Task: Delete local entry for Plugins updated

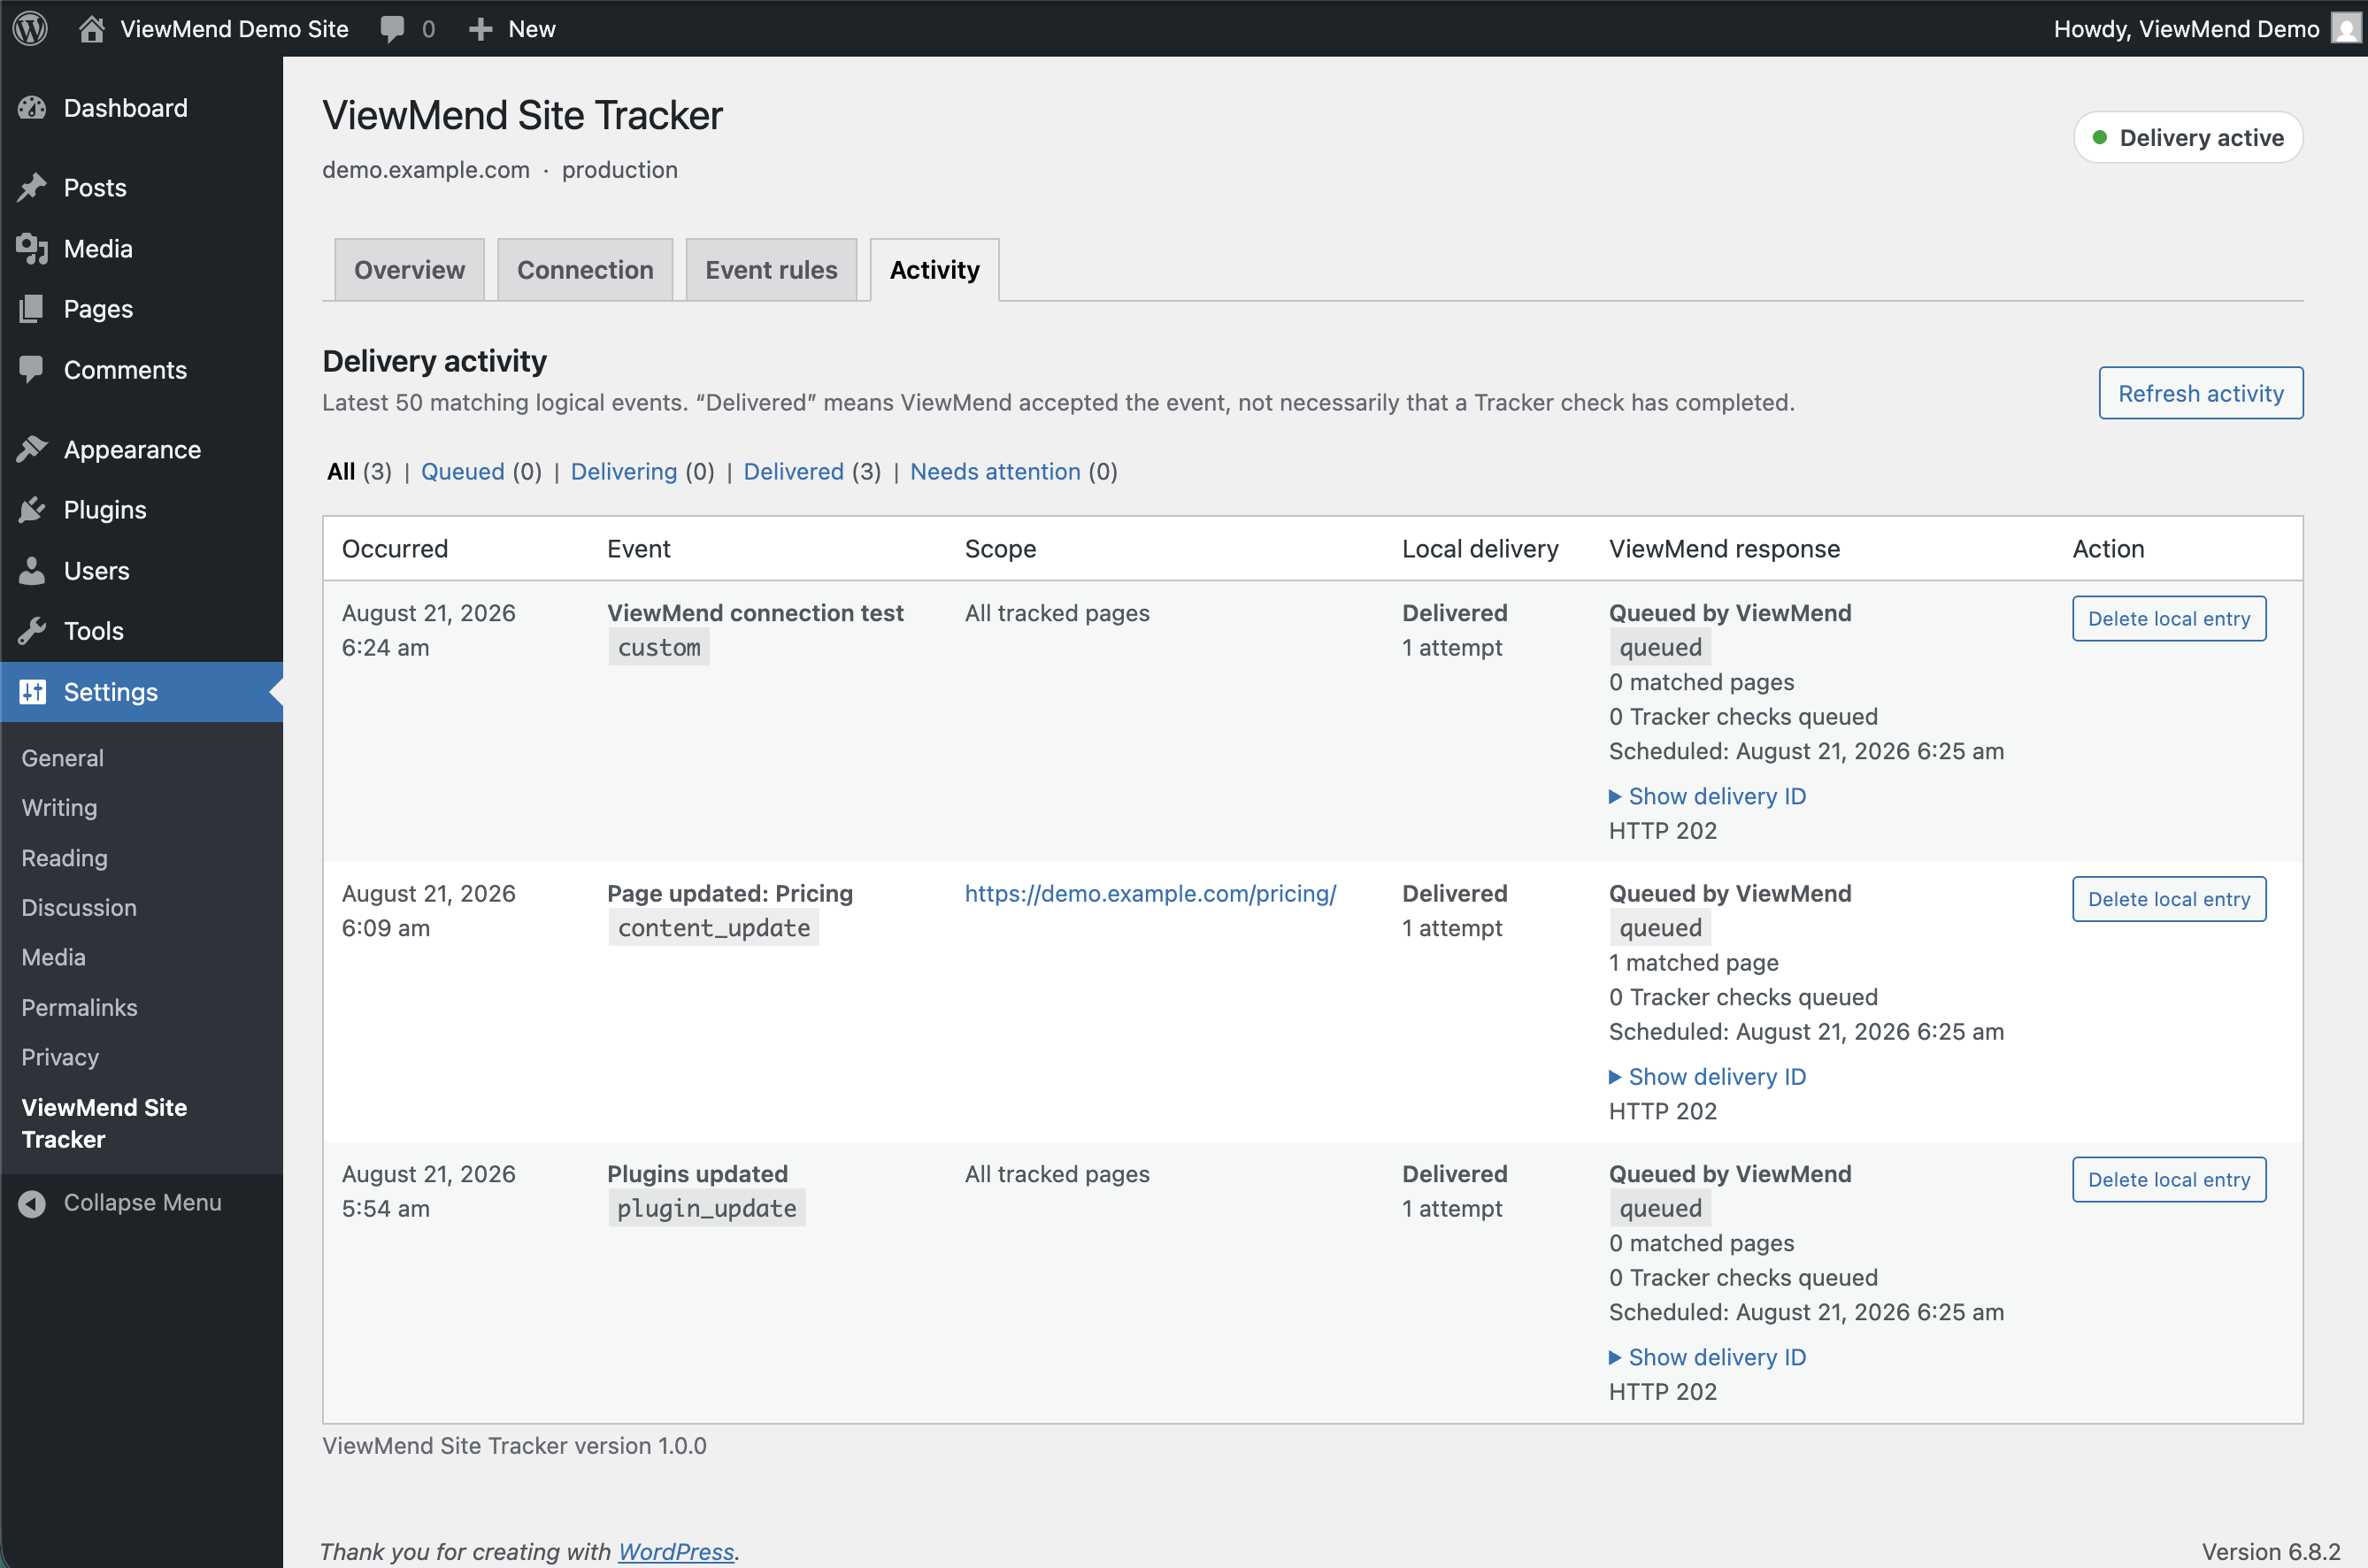Action: point(2168,1180)
